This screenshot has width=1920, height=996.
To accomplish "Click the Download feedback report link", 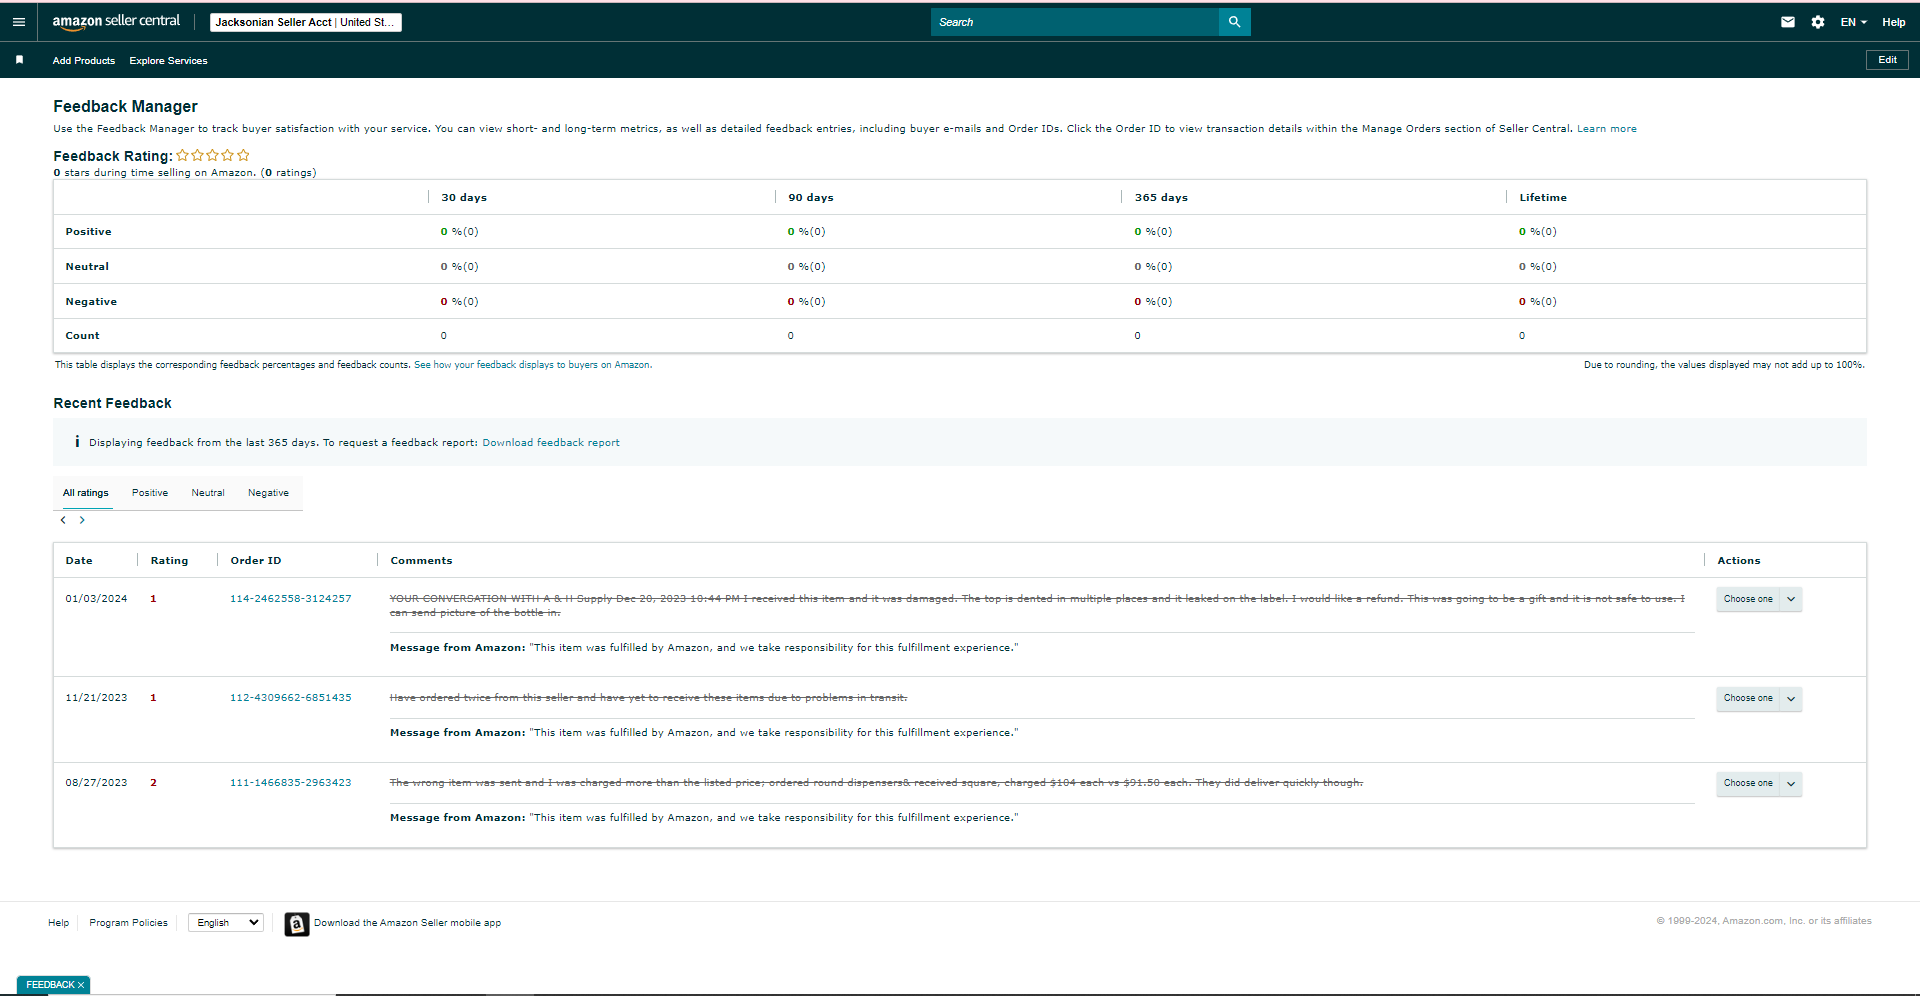I will point(551,443).
